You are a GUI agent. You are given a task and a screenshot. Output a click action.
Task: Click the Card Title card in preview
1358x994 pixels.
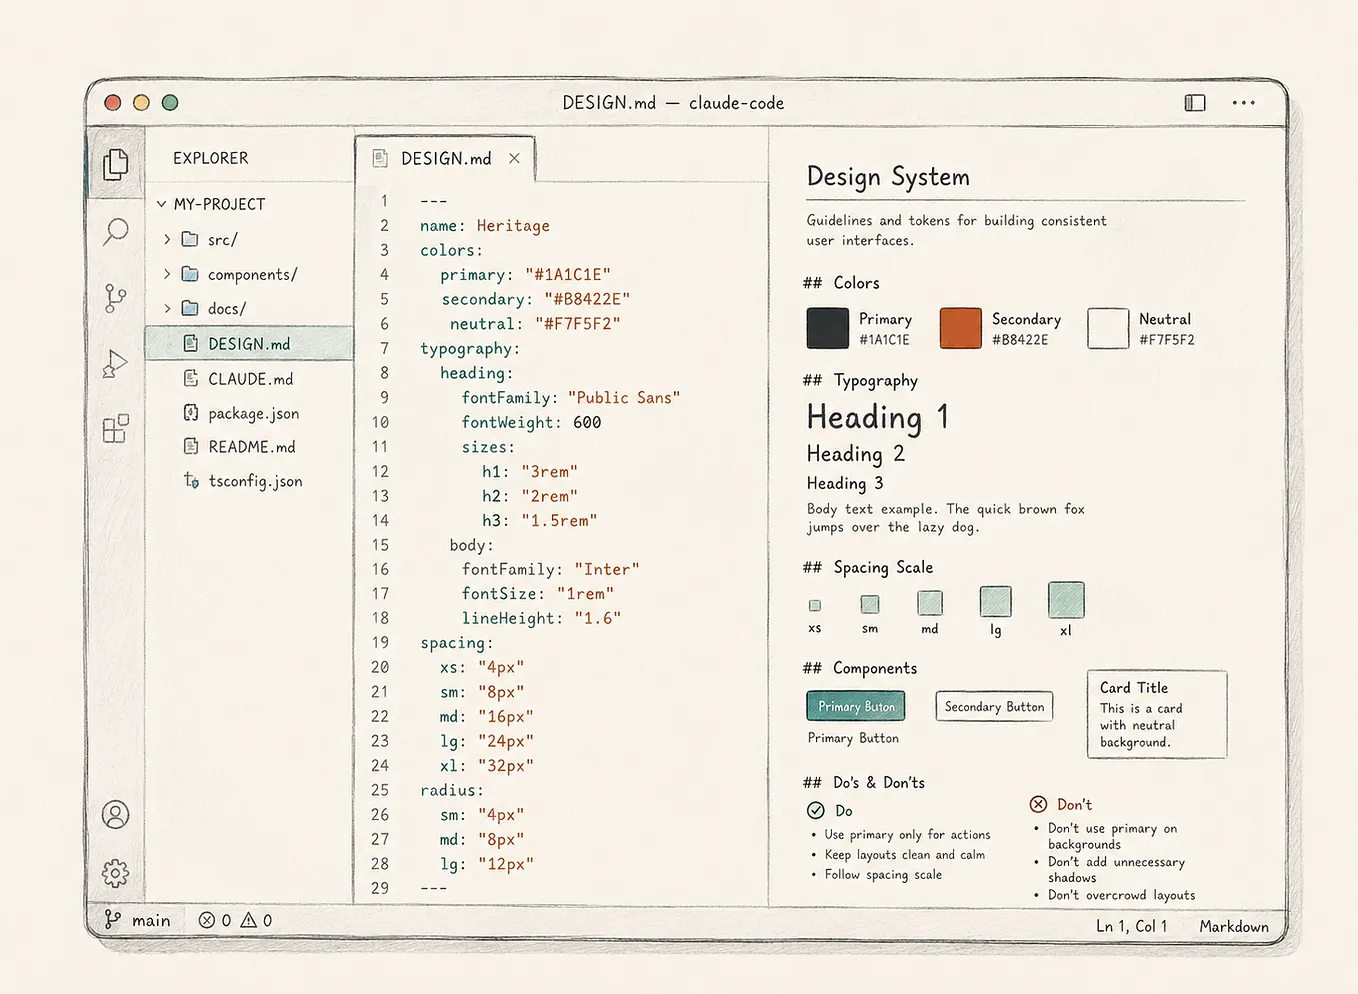[x=1157, y=714]
